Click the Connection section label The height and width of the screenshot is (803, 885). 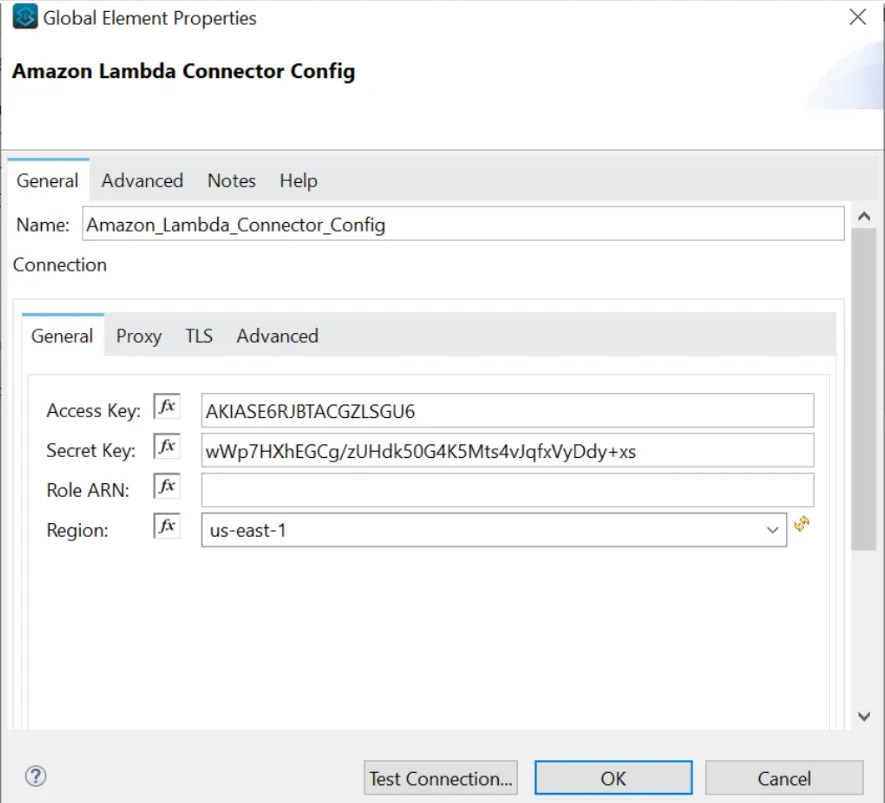[60, 265]
